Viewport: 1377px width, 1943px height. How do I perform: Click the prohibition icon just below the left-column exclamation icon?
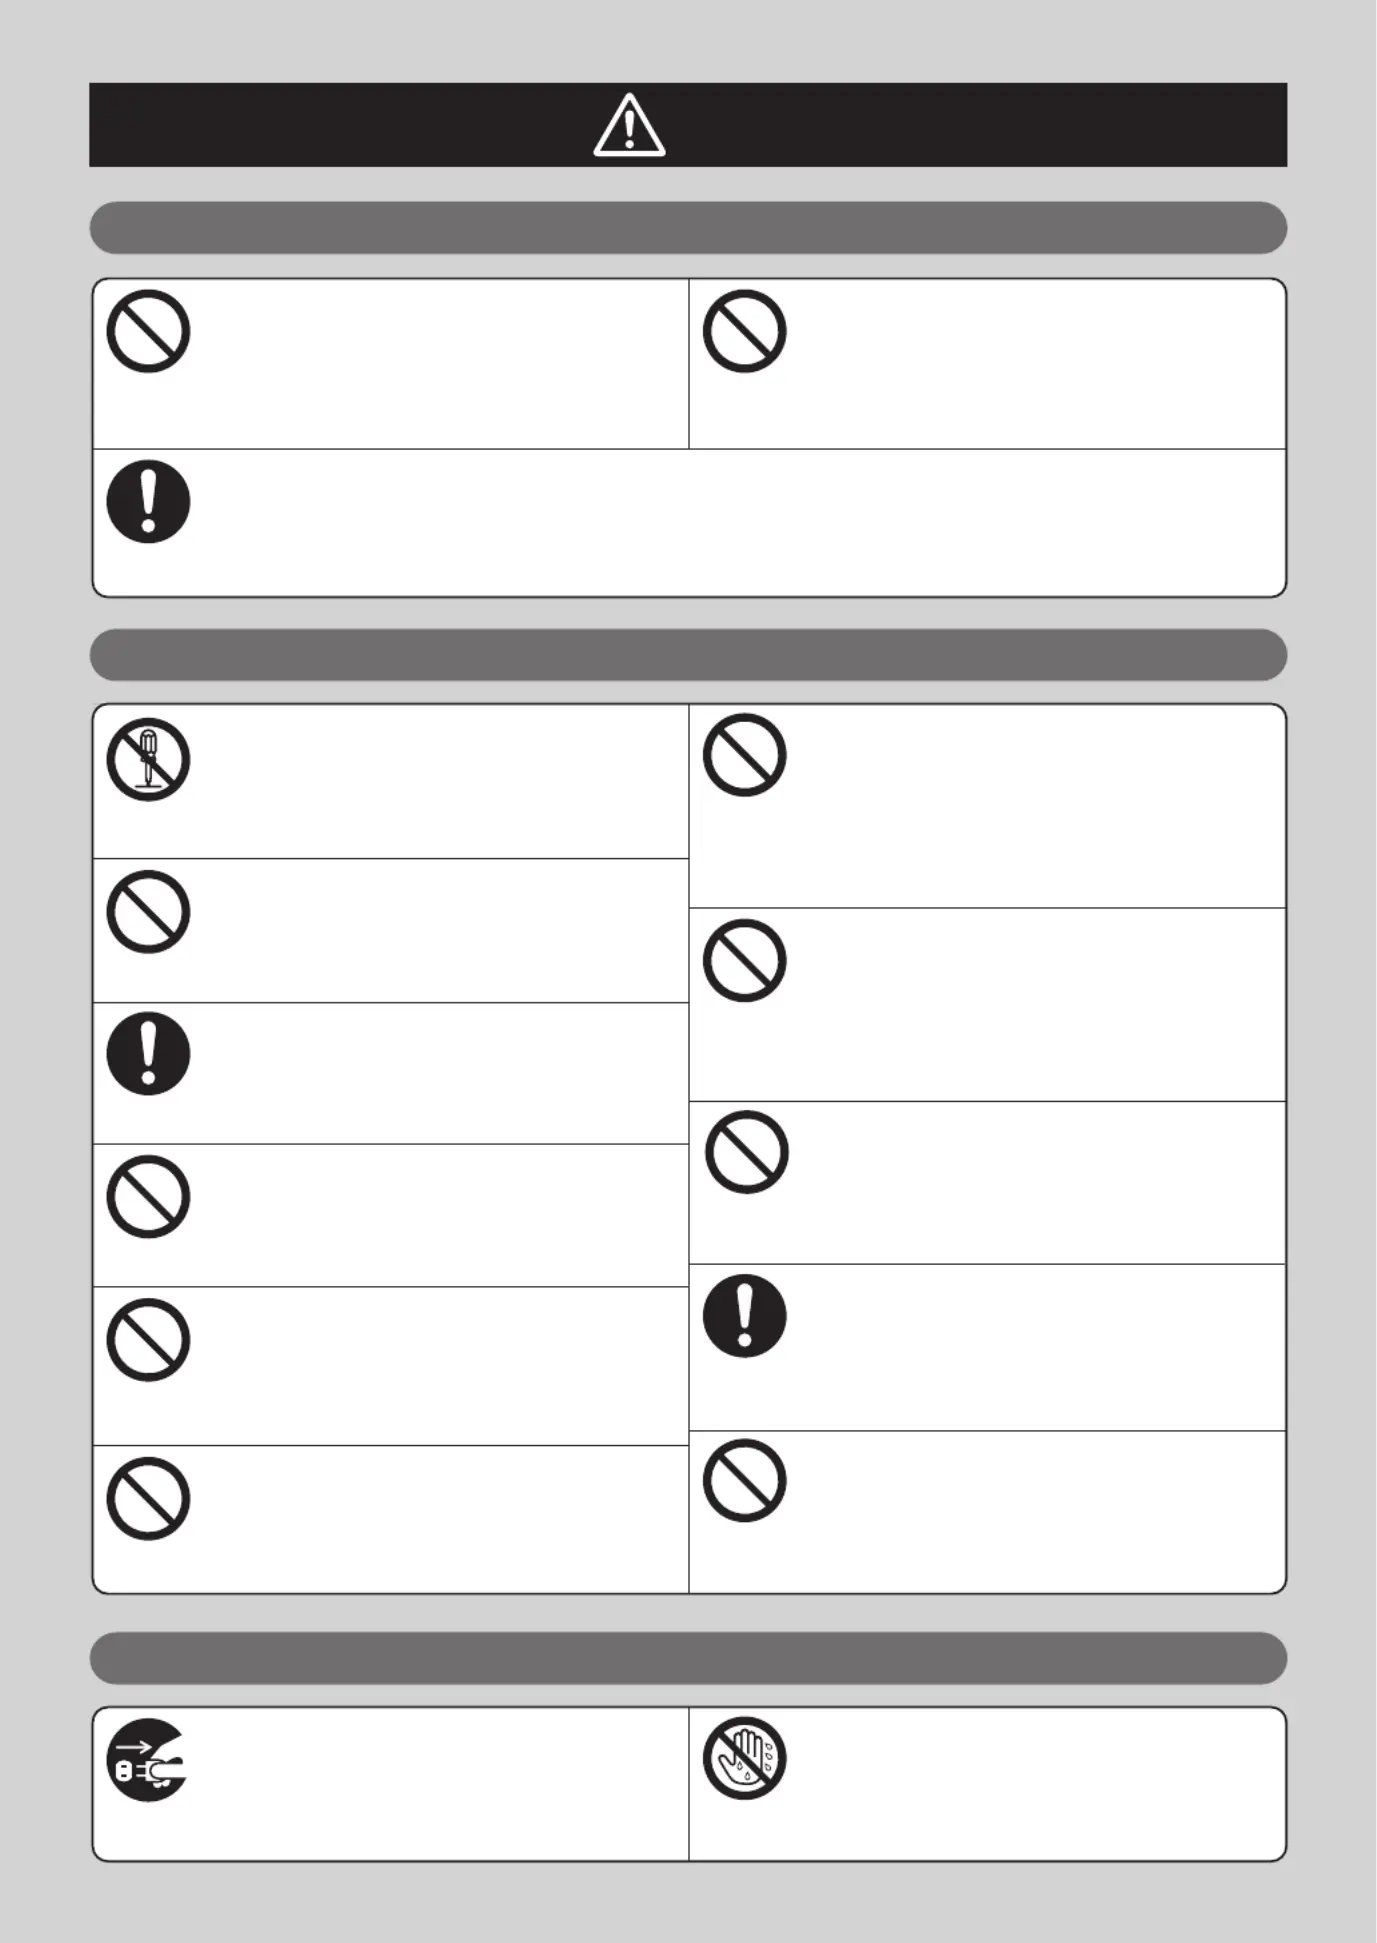coord(148,1197)
